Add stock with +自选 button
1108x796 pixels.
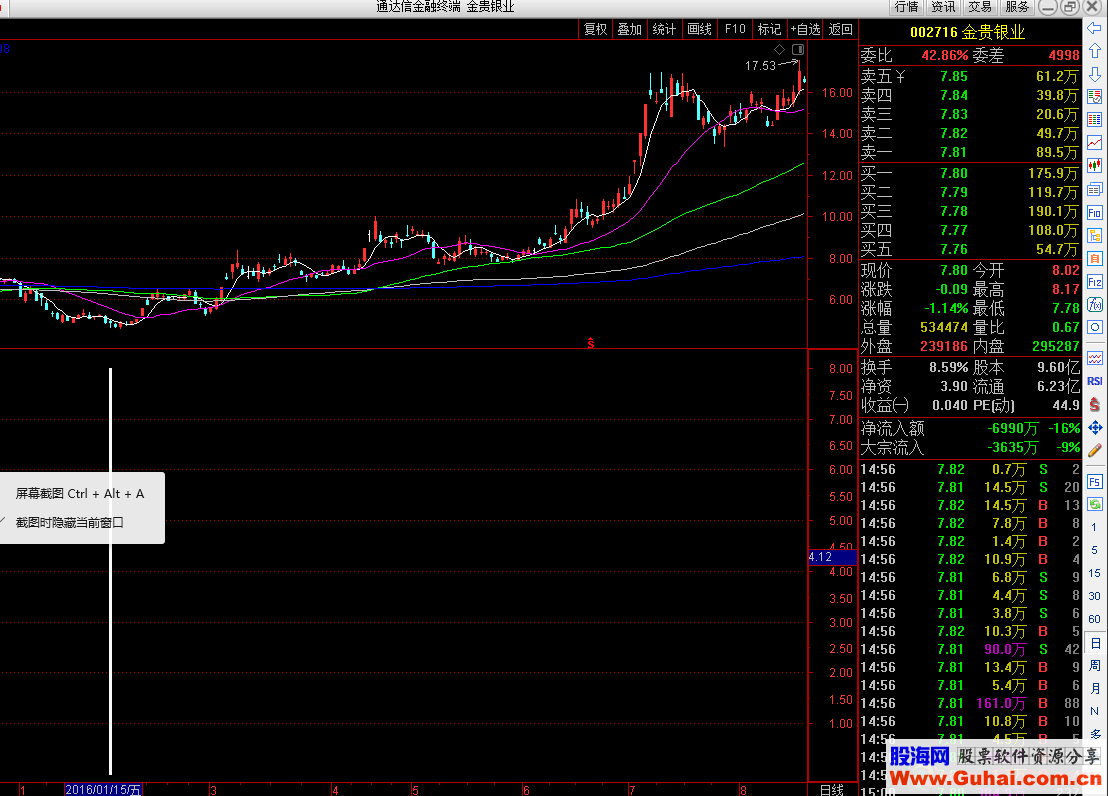pos(806,29)
